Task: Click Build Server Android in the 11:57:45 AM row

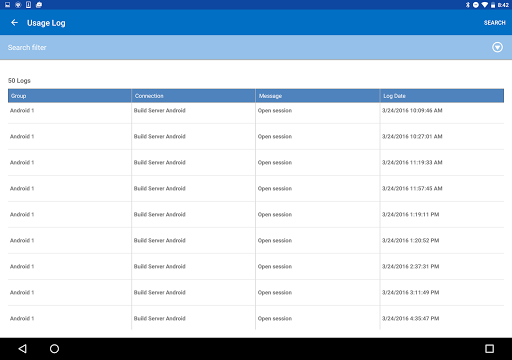Action: coord(159,188)
